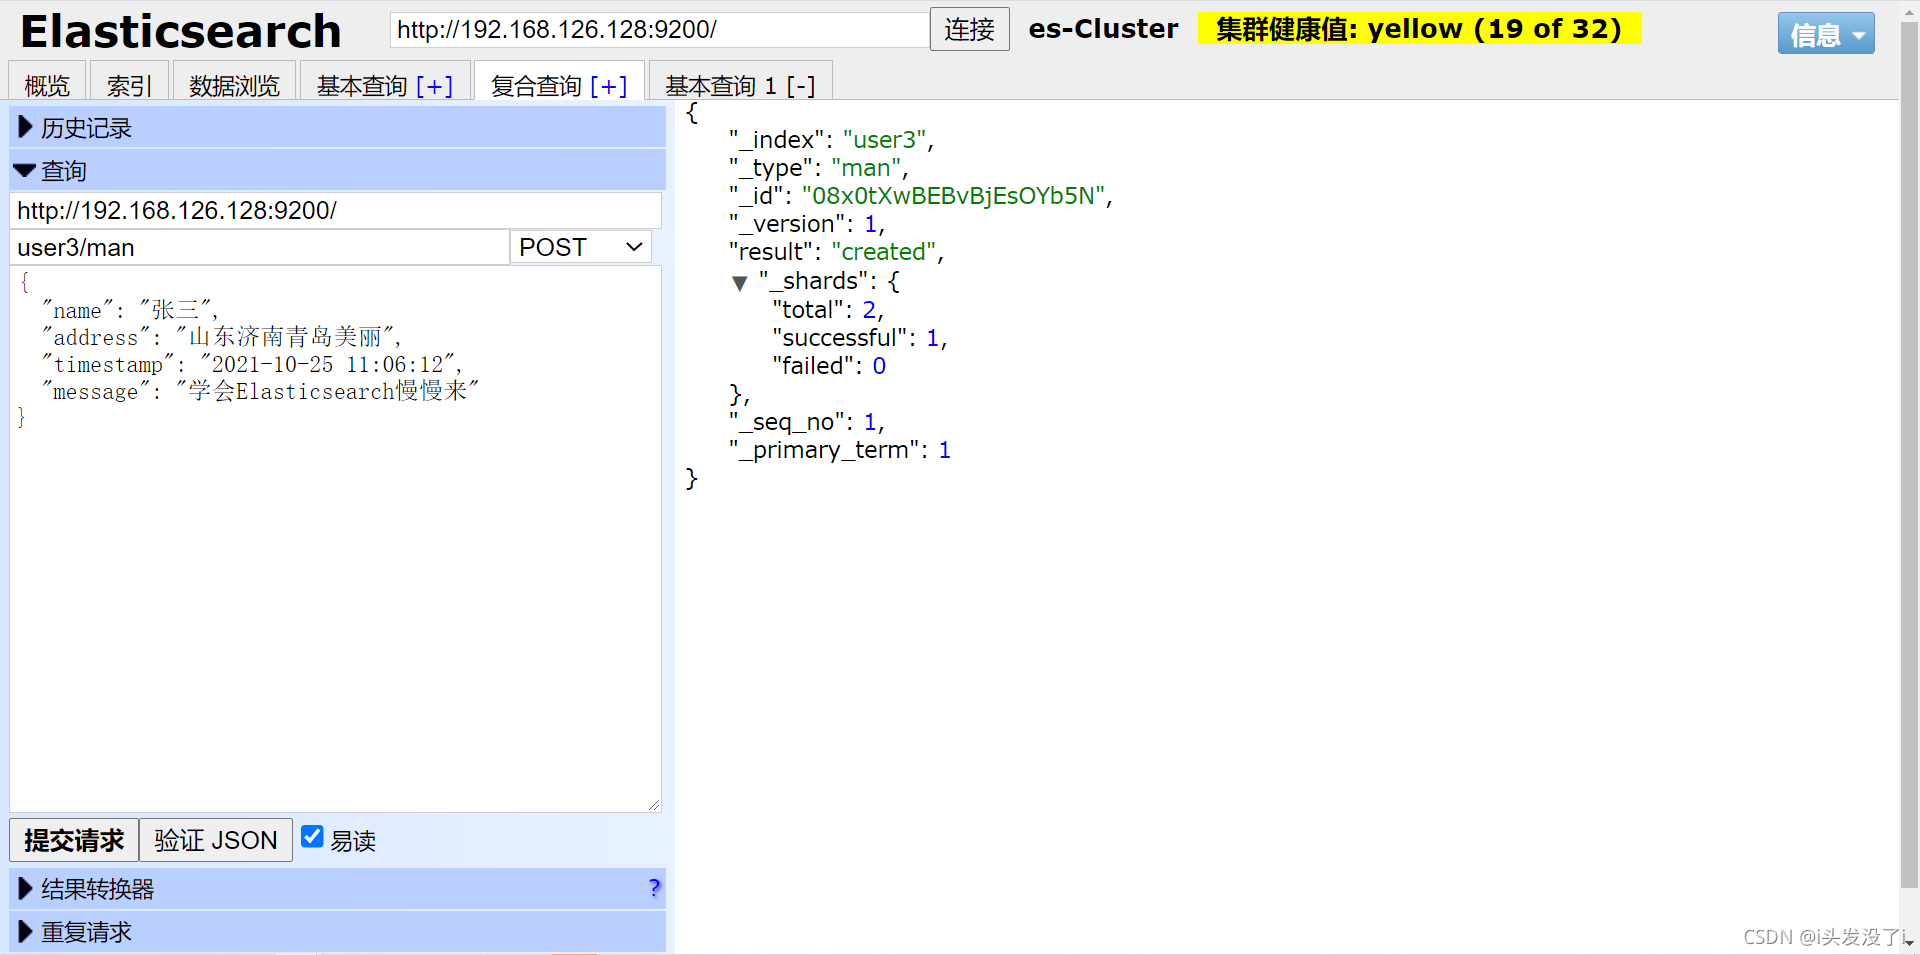Click the _id value in the result
This screenshot has width=1920, height=955.
pyautogui.click(x=954, y=196)
